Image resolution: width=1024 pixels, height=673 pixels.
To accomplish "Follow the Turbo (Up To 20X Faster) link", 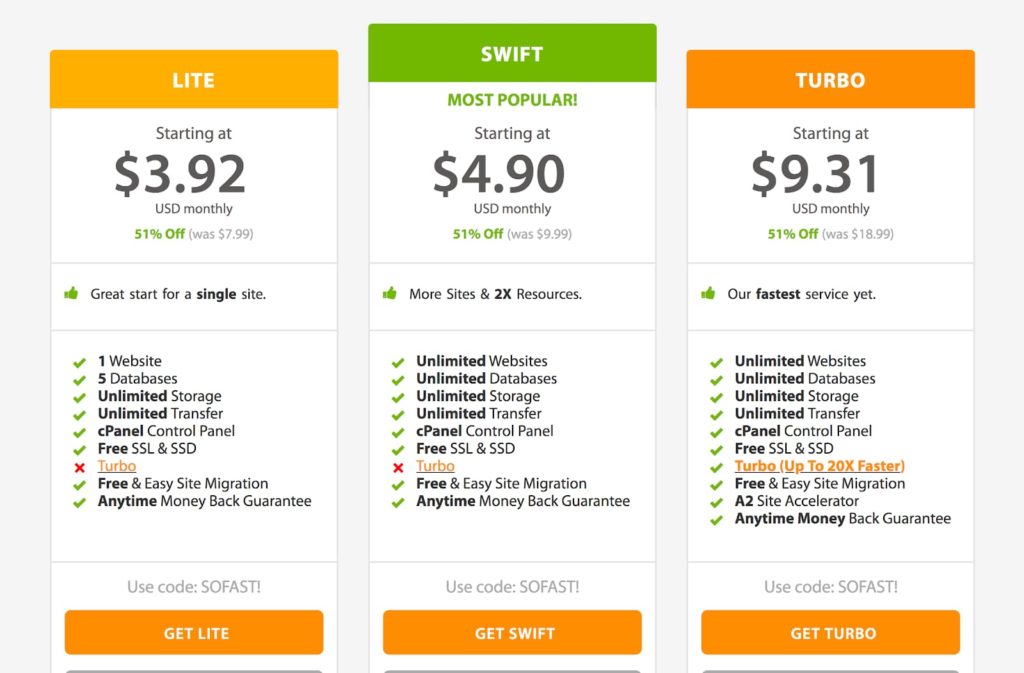I will click(x=820, y=466).
